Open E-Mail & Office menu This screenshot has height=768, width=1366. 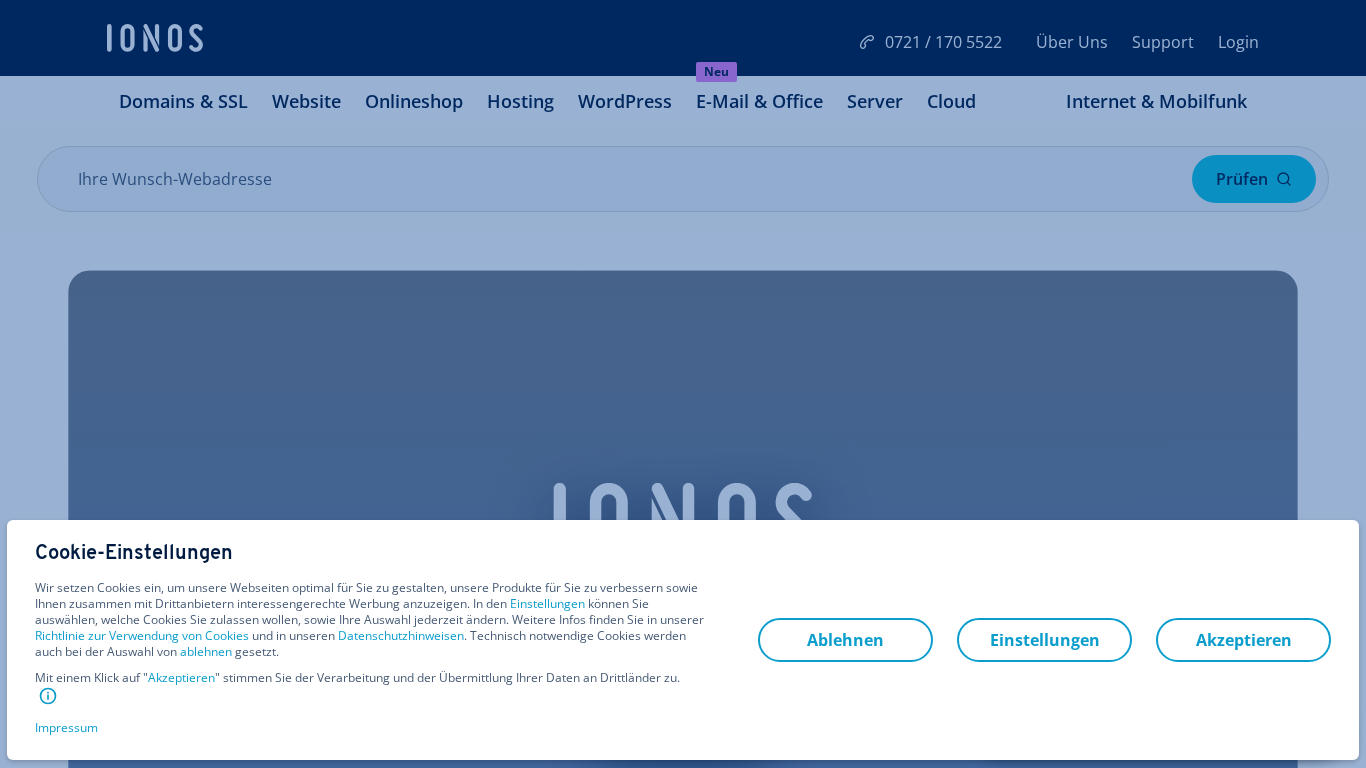pos(759,101)
